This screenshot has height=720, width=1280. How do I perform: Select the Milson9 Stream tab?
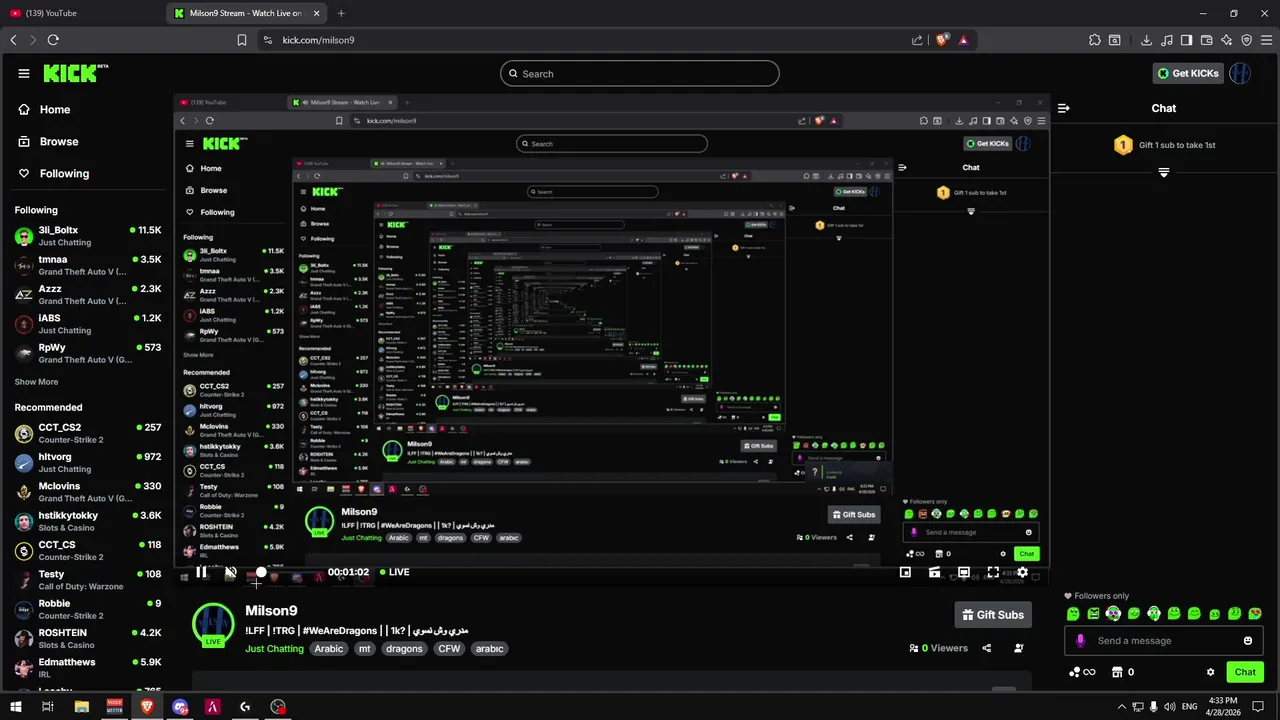click(x=245, y=13)
